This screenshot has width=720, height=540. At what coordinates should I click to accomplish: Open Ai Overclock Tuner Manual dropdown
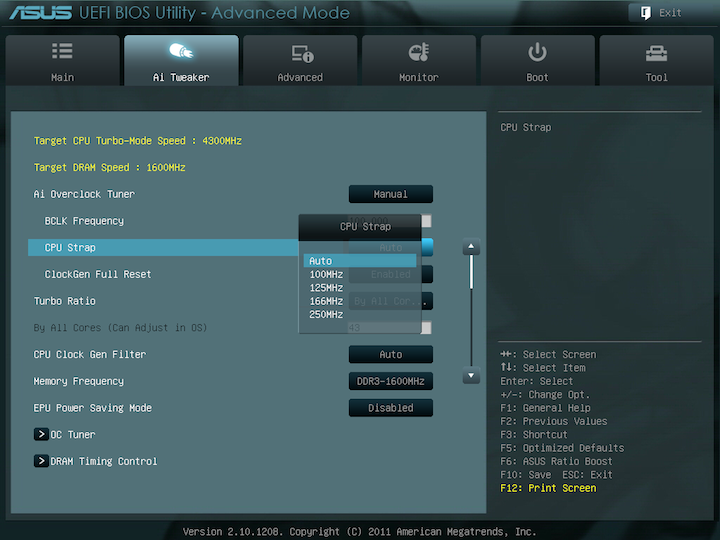(391, 194)
